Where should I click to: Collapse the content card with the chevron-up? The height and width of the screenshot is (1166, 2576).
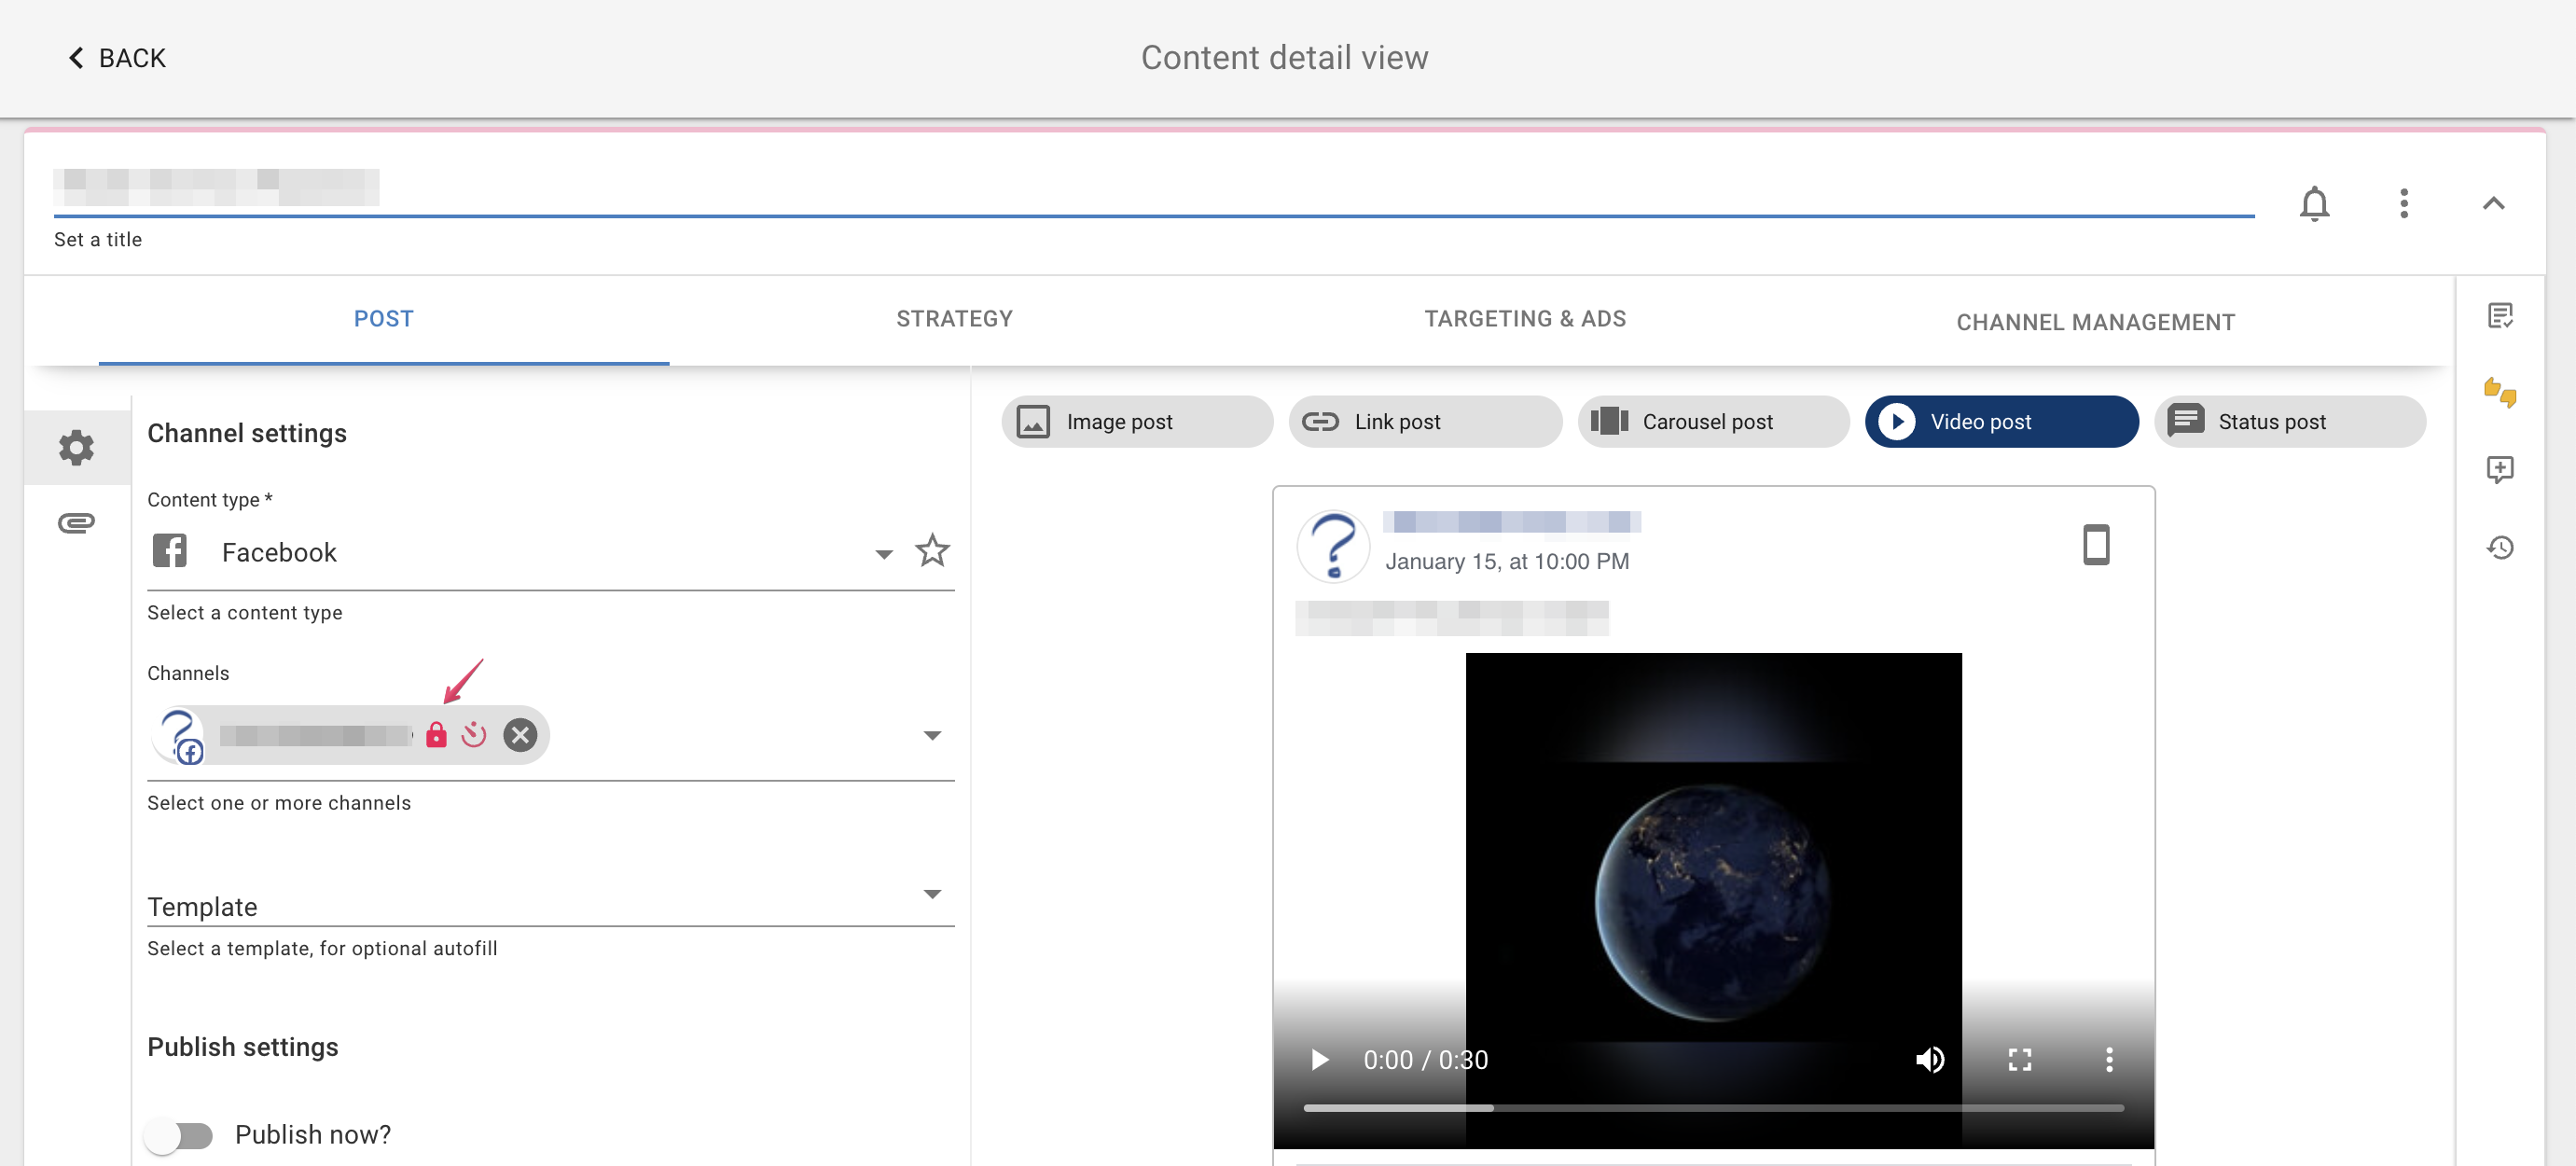coord(2493,203)
